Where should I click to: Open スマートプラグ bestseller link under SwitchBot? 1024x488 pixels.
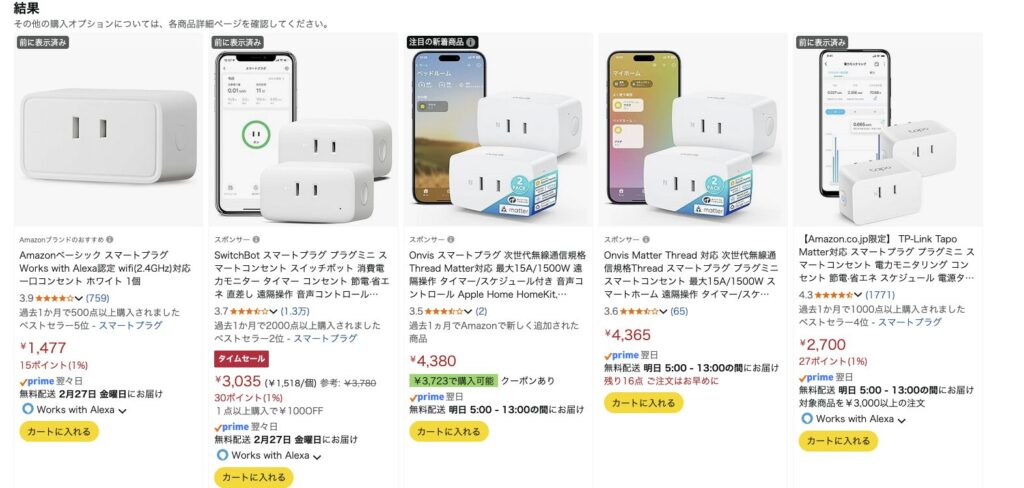tap(325, 338)
